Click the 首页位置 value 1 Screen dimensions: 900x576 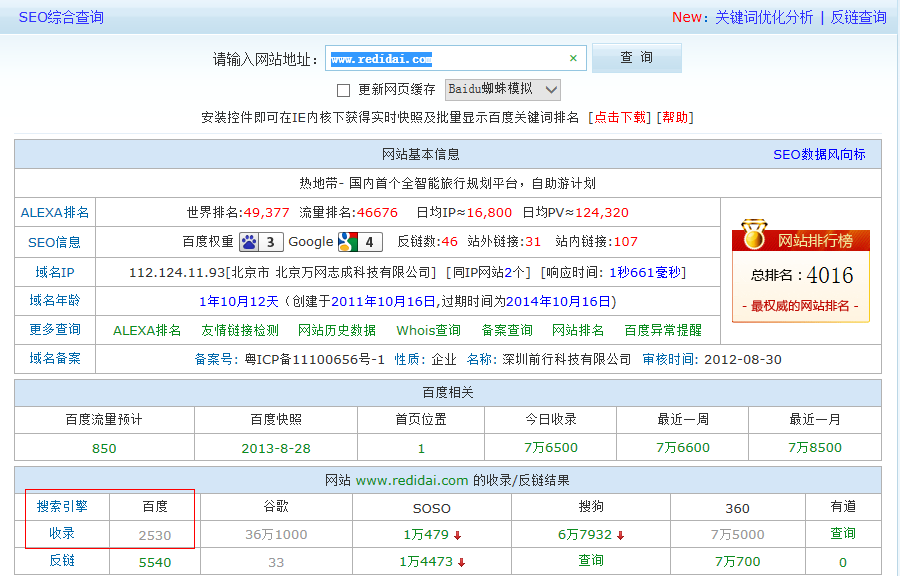click(x=421, y=449)
